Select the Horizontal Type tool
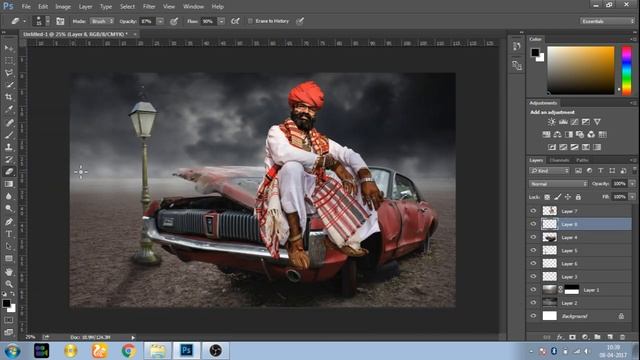 (x=9, y=234)
